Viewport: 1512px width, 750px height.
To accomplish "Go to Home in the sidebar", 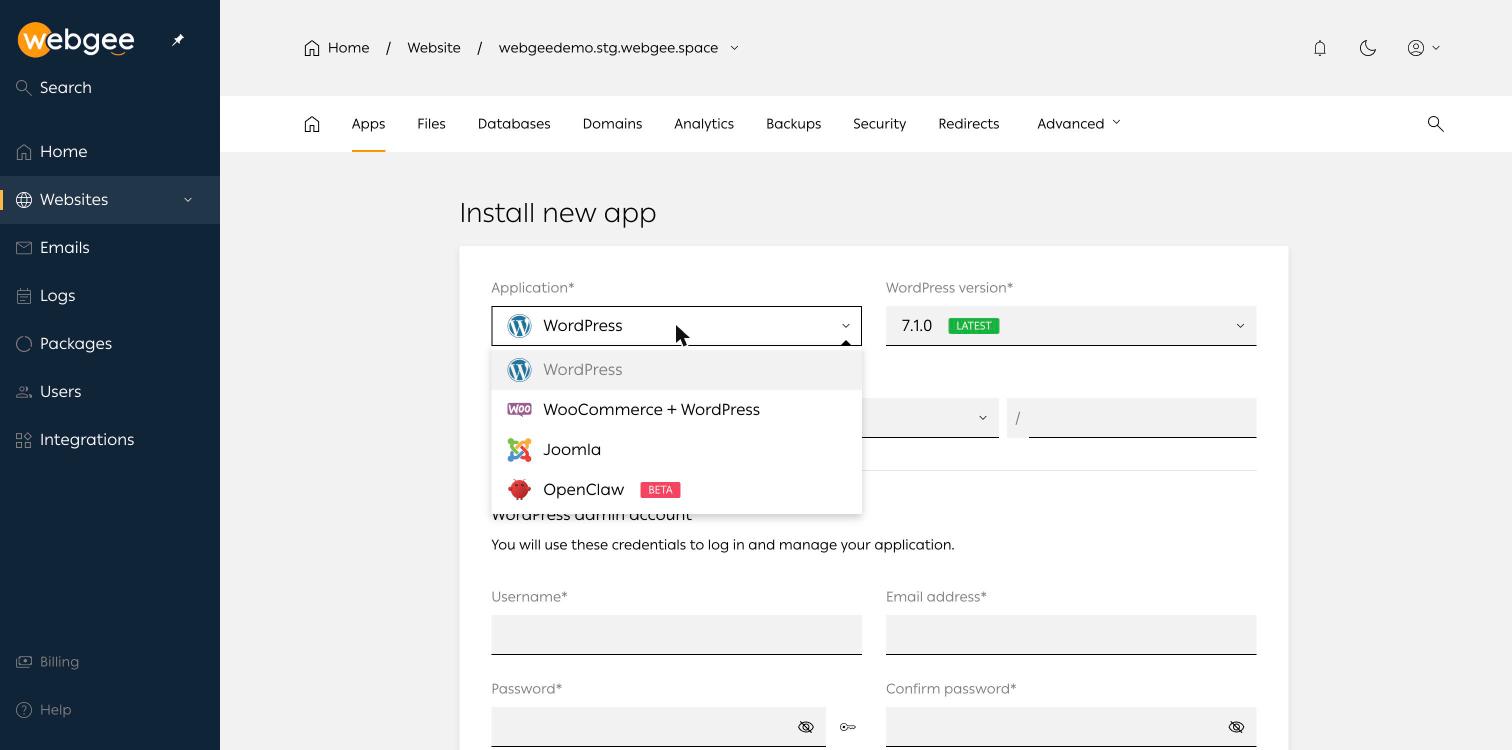I will tap(110, 152).
